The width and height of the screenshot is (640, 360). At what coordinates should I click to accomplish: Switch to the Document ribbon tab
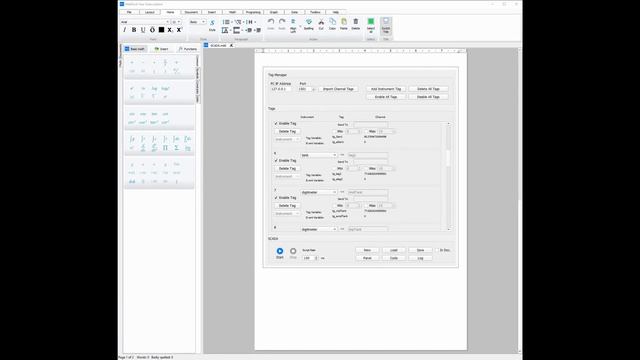tap(191, 12)
